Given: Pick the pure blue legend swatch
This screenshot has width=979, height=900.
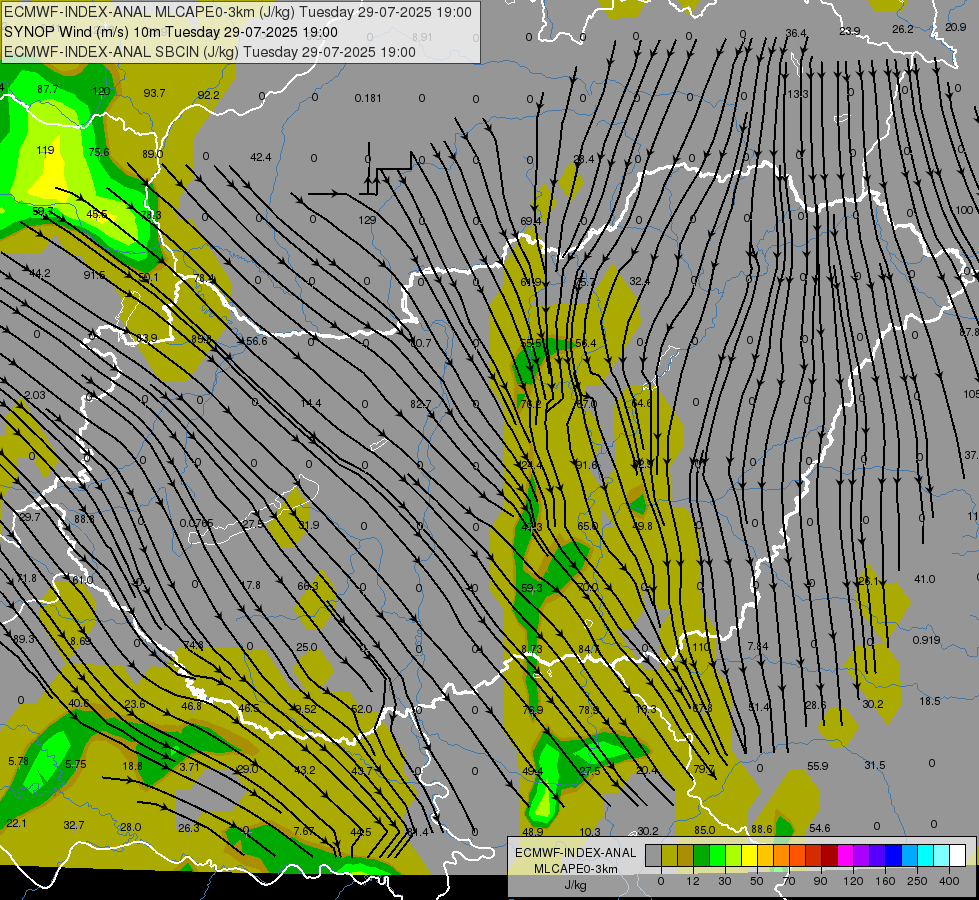Looking at the screenshot, I should [894, 855].
